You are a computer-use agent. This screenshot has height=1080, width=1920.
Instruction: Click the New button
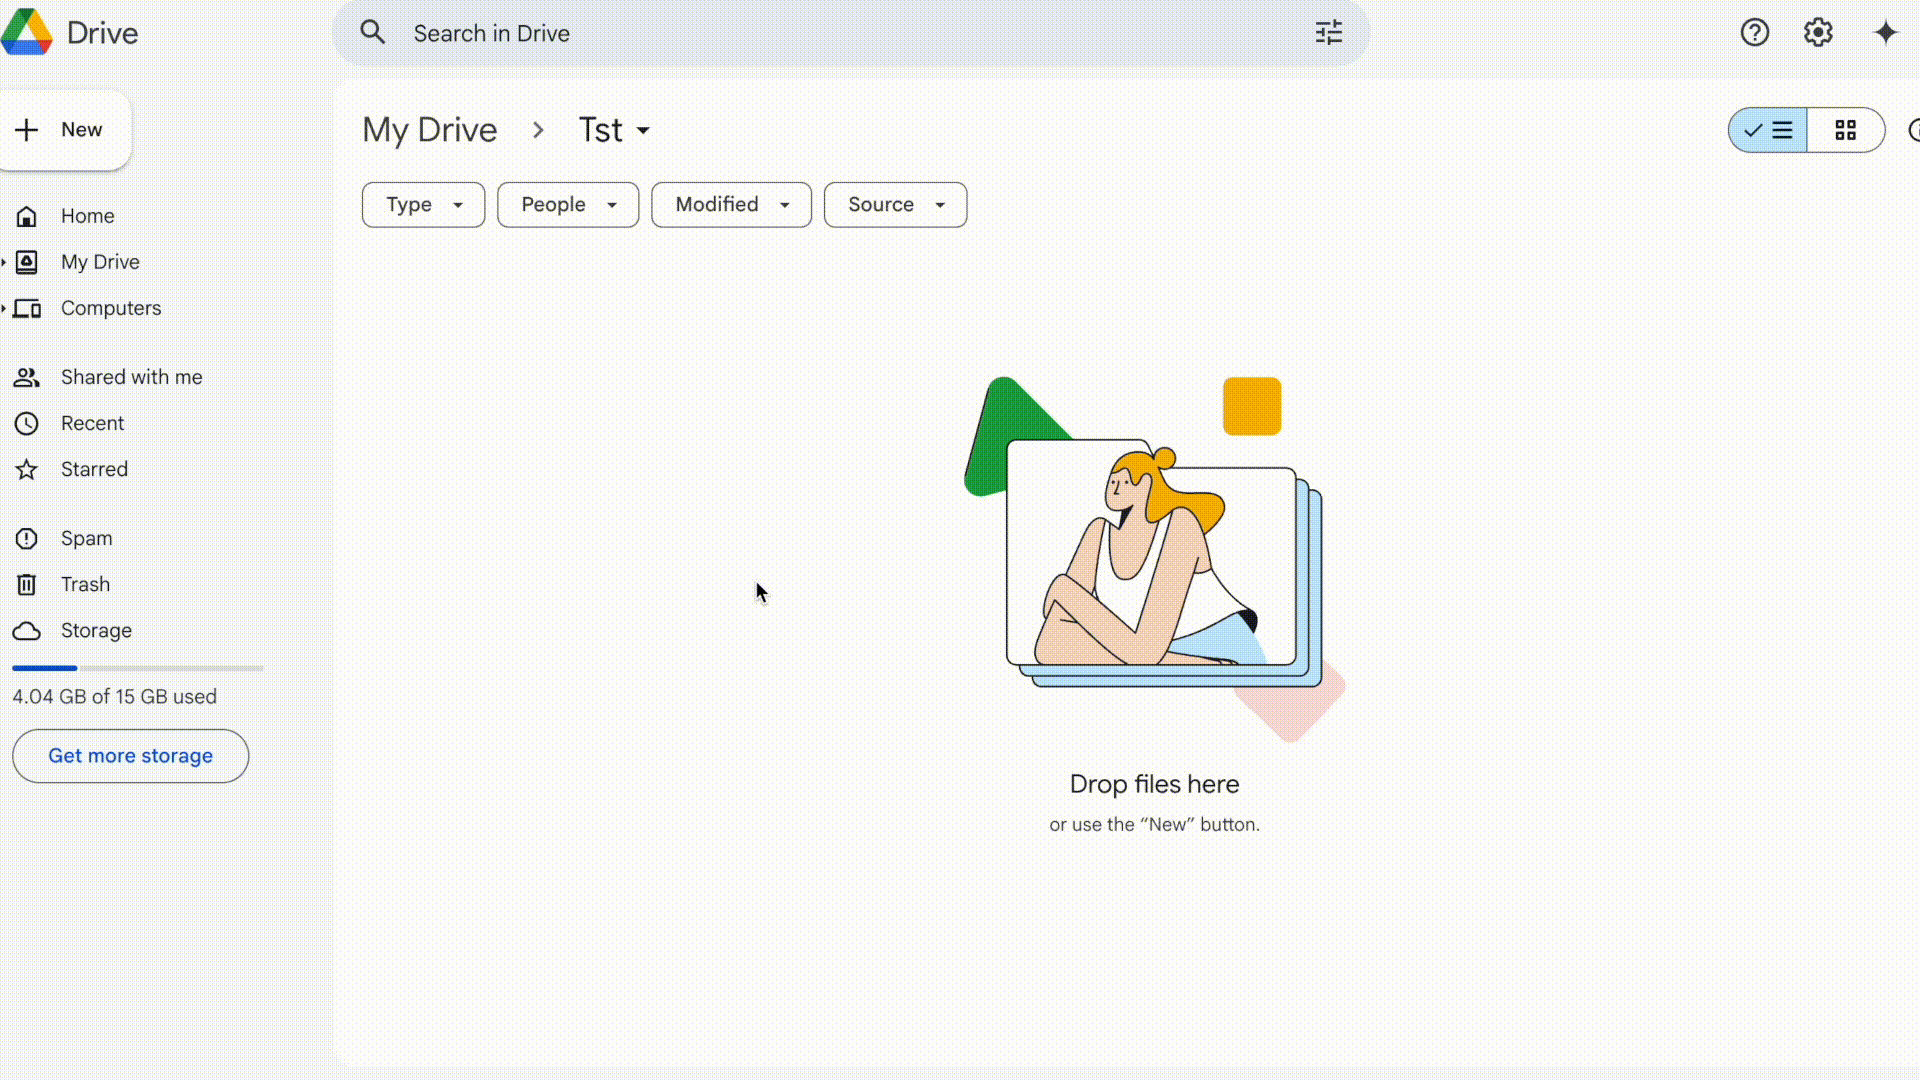[x=66, y=130]
